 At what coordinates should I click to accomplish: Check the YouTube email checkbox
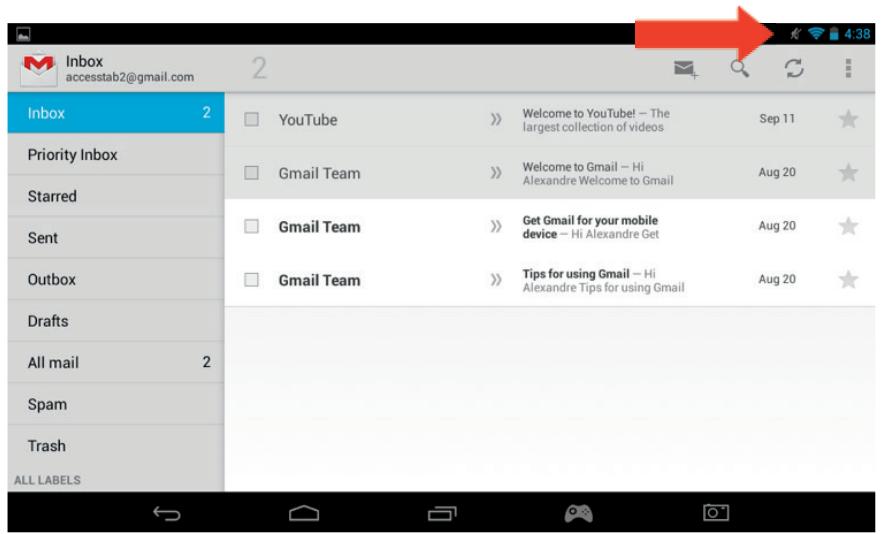click(x=251, y=119)
